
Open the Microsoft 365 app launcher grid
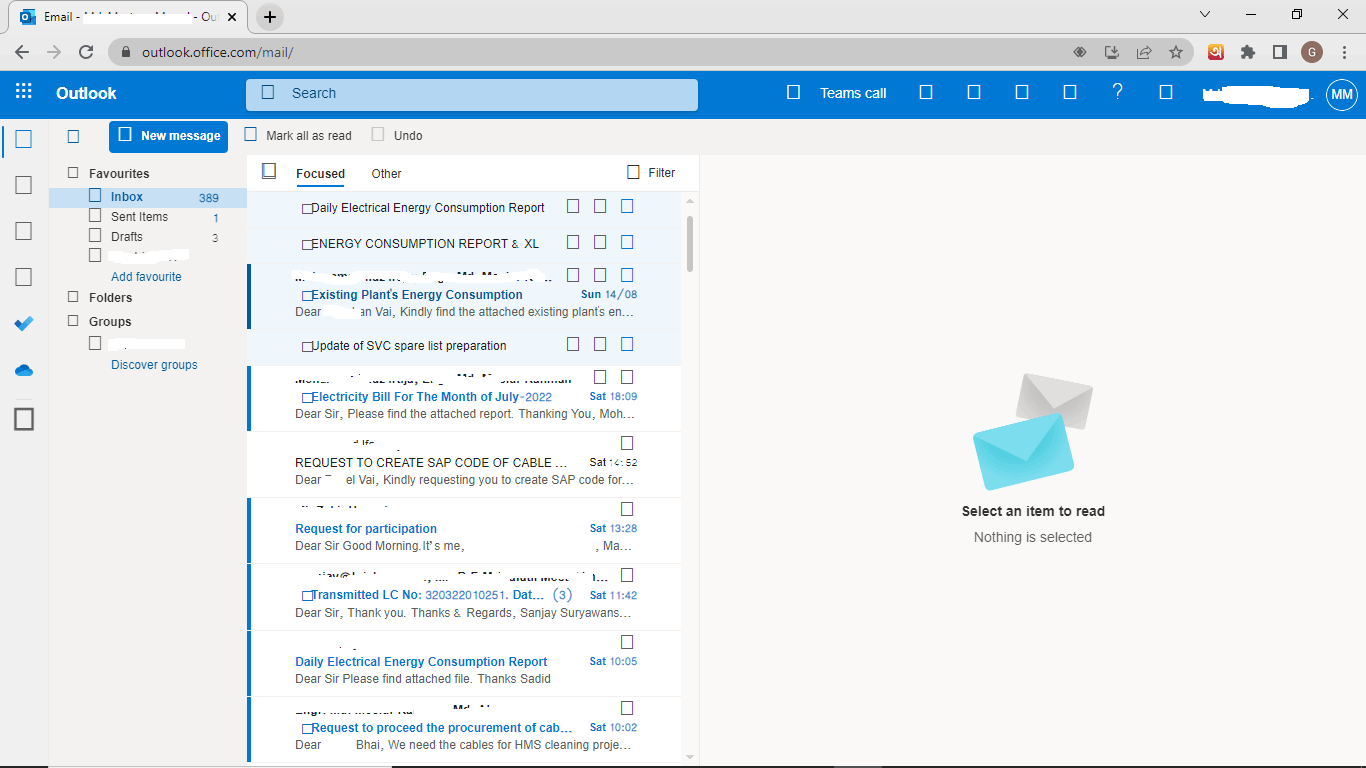(24, 92)
